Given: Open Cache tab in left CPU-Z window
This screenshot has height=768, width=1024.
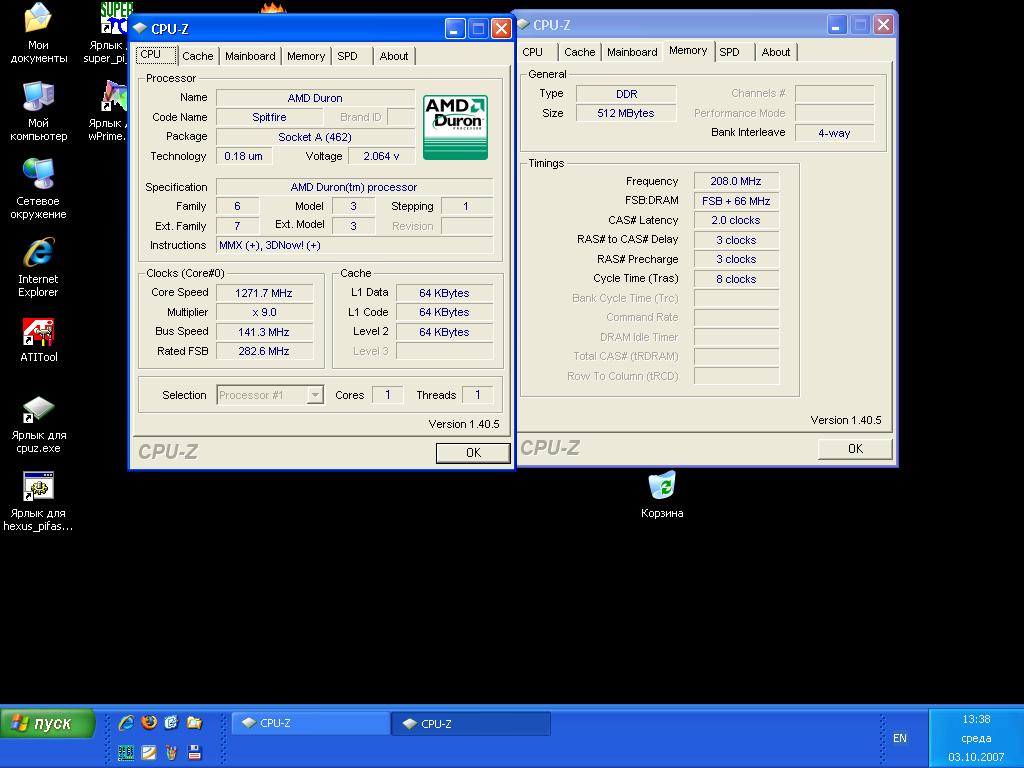Looking at the screenshot, I should coord(197,56).
